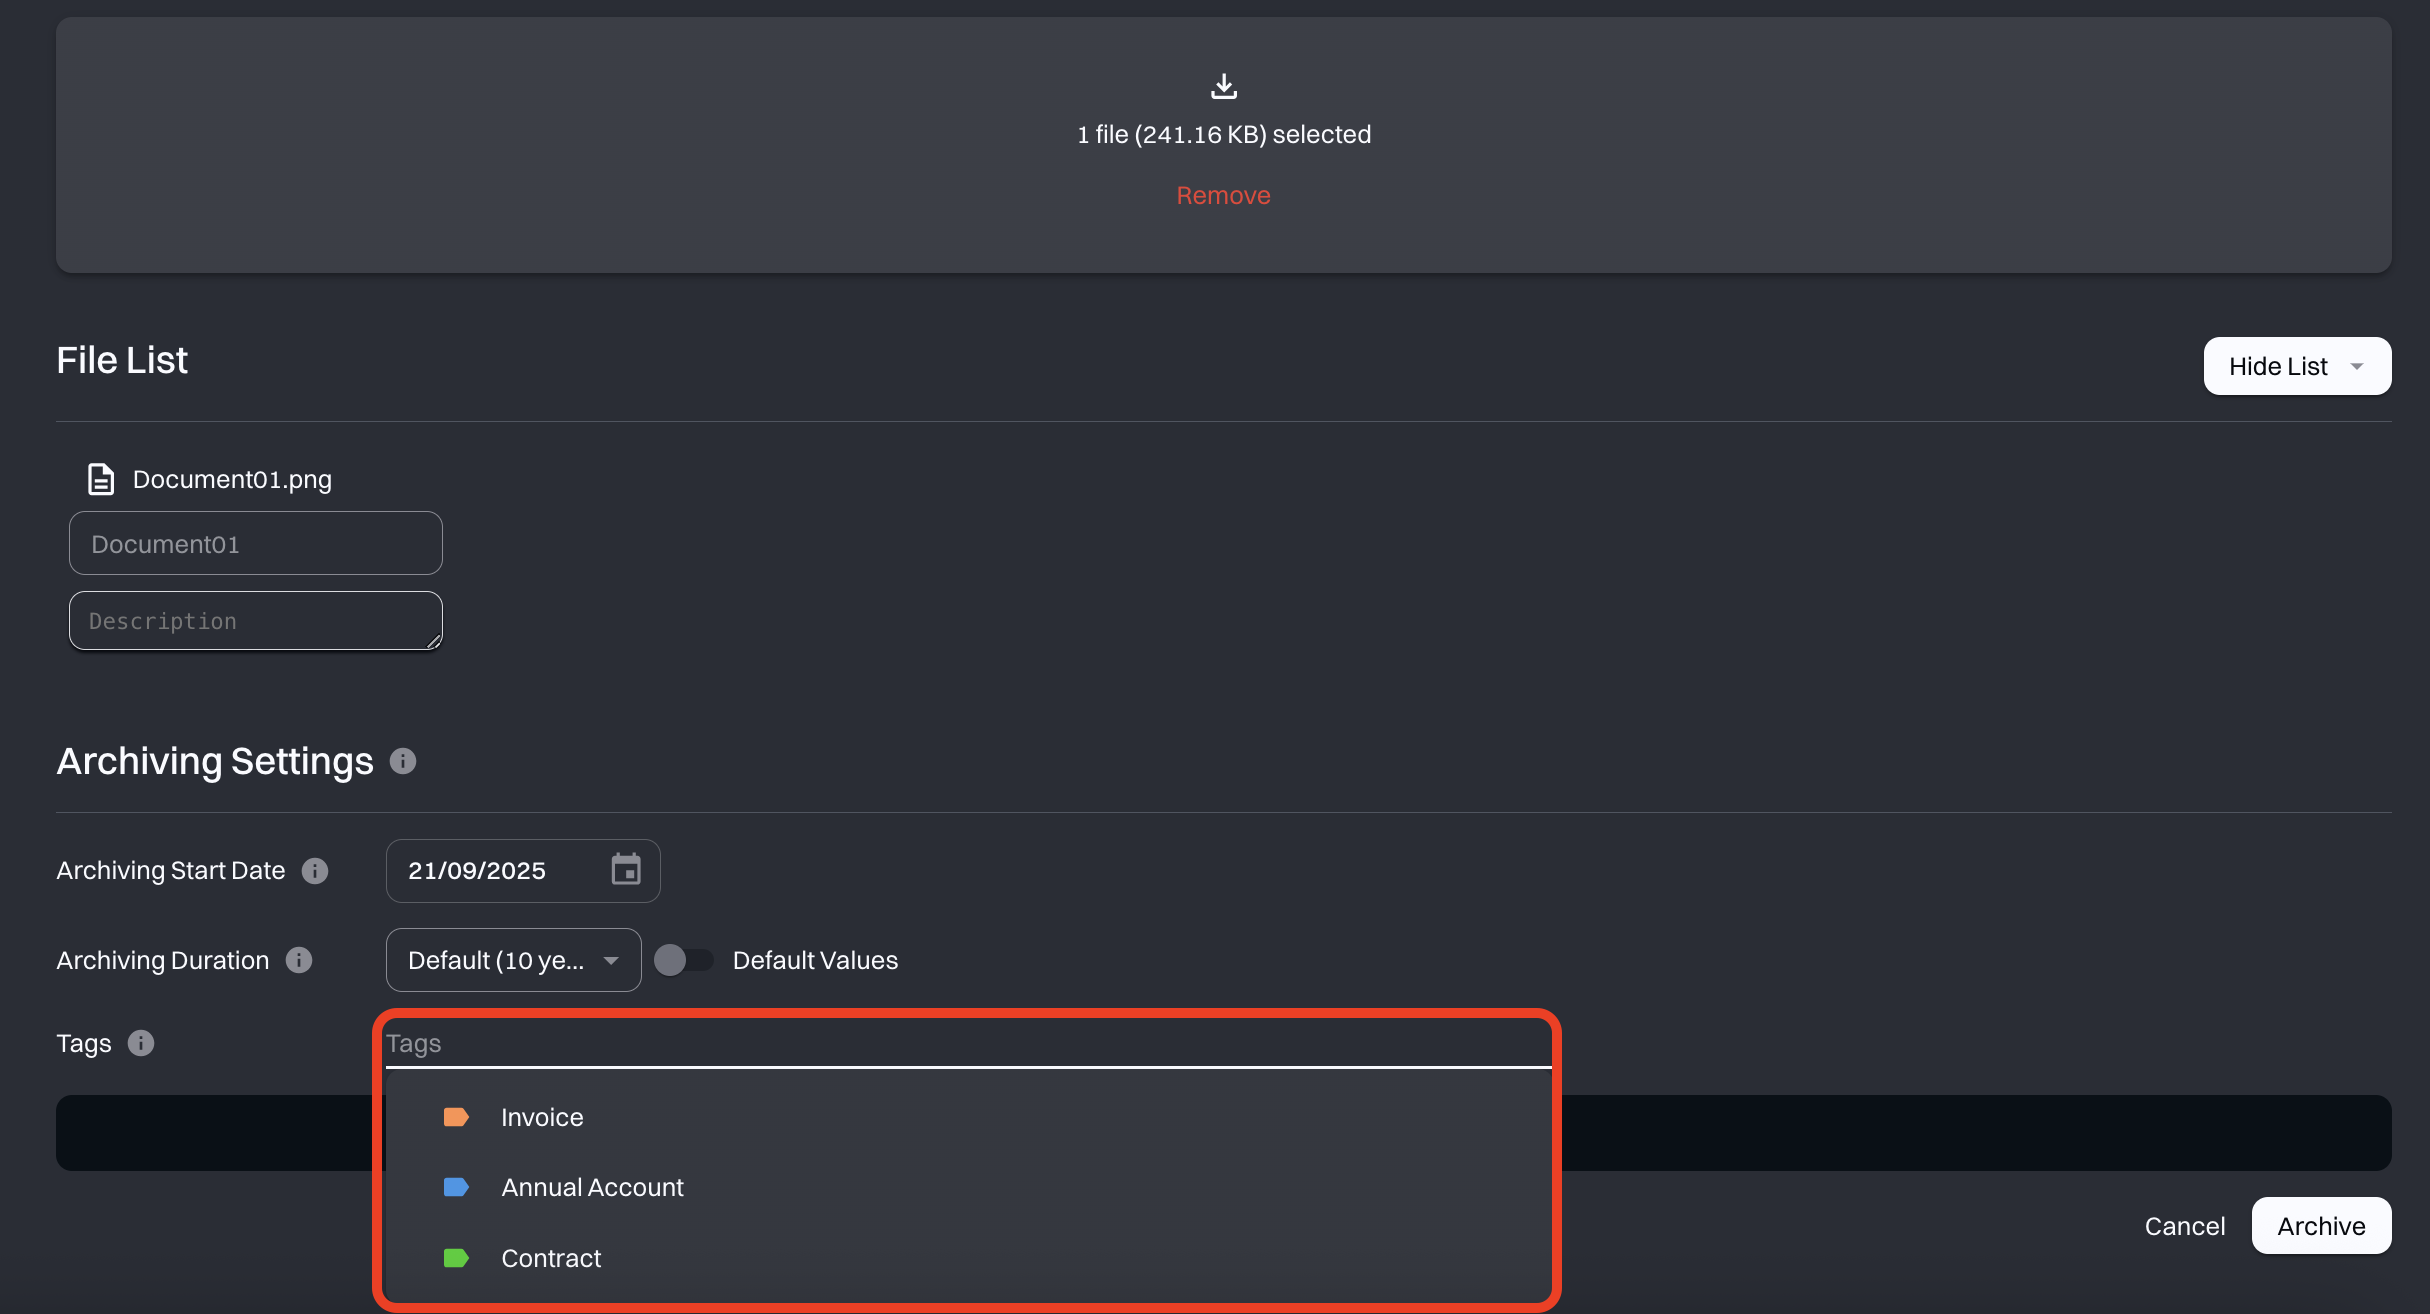This screenshot has width=2430, height=1314.
Task: Click the Document01.png file icon
Action: click(x=101, y=479)
